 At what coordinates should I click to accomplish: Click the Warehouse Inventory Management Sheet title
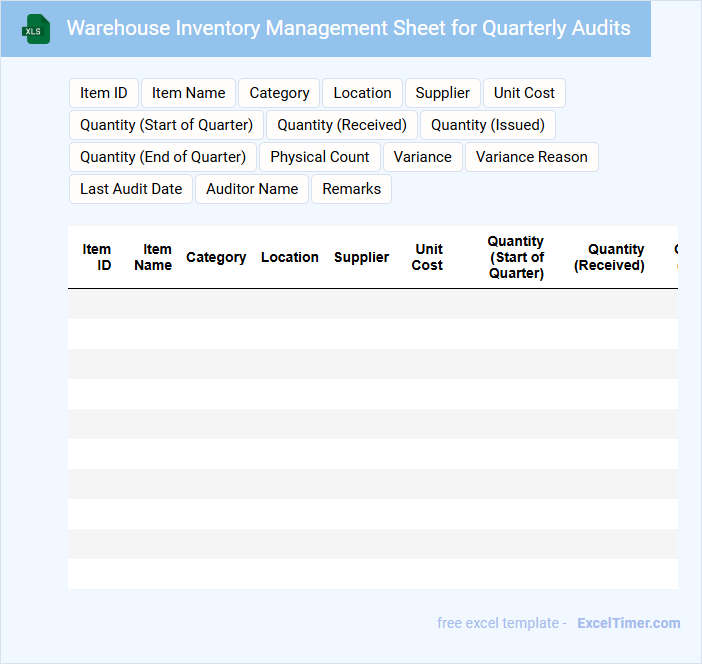point(348,28)
